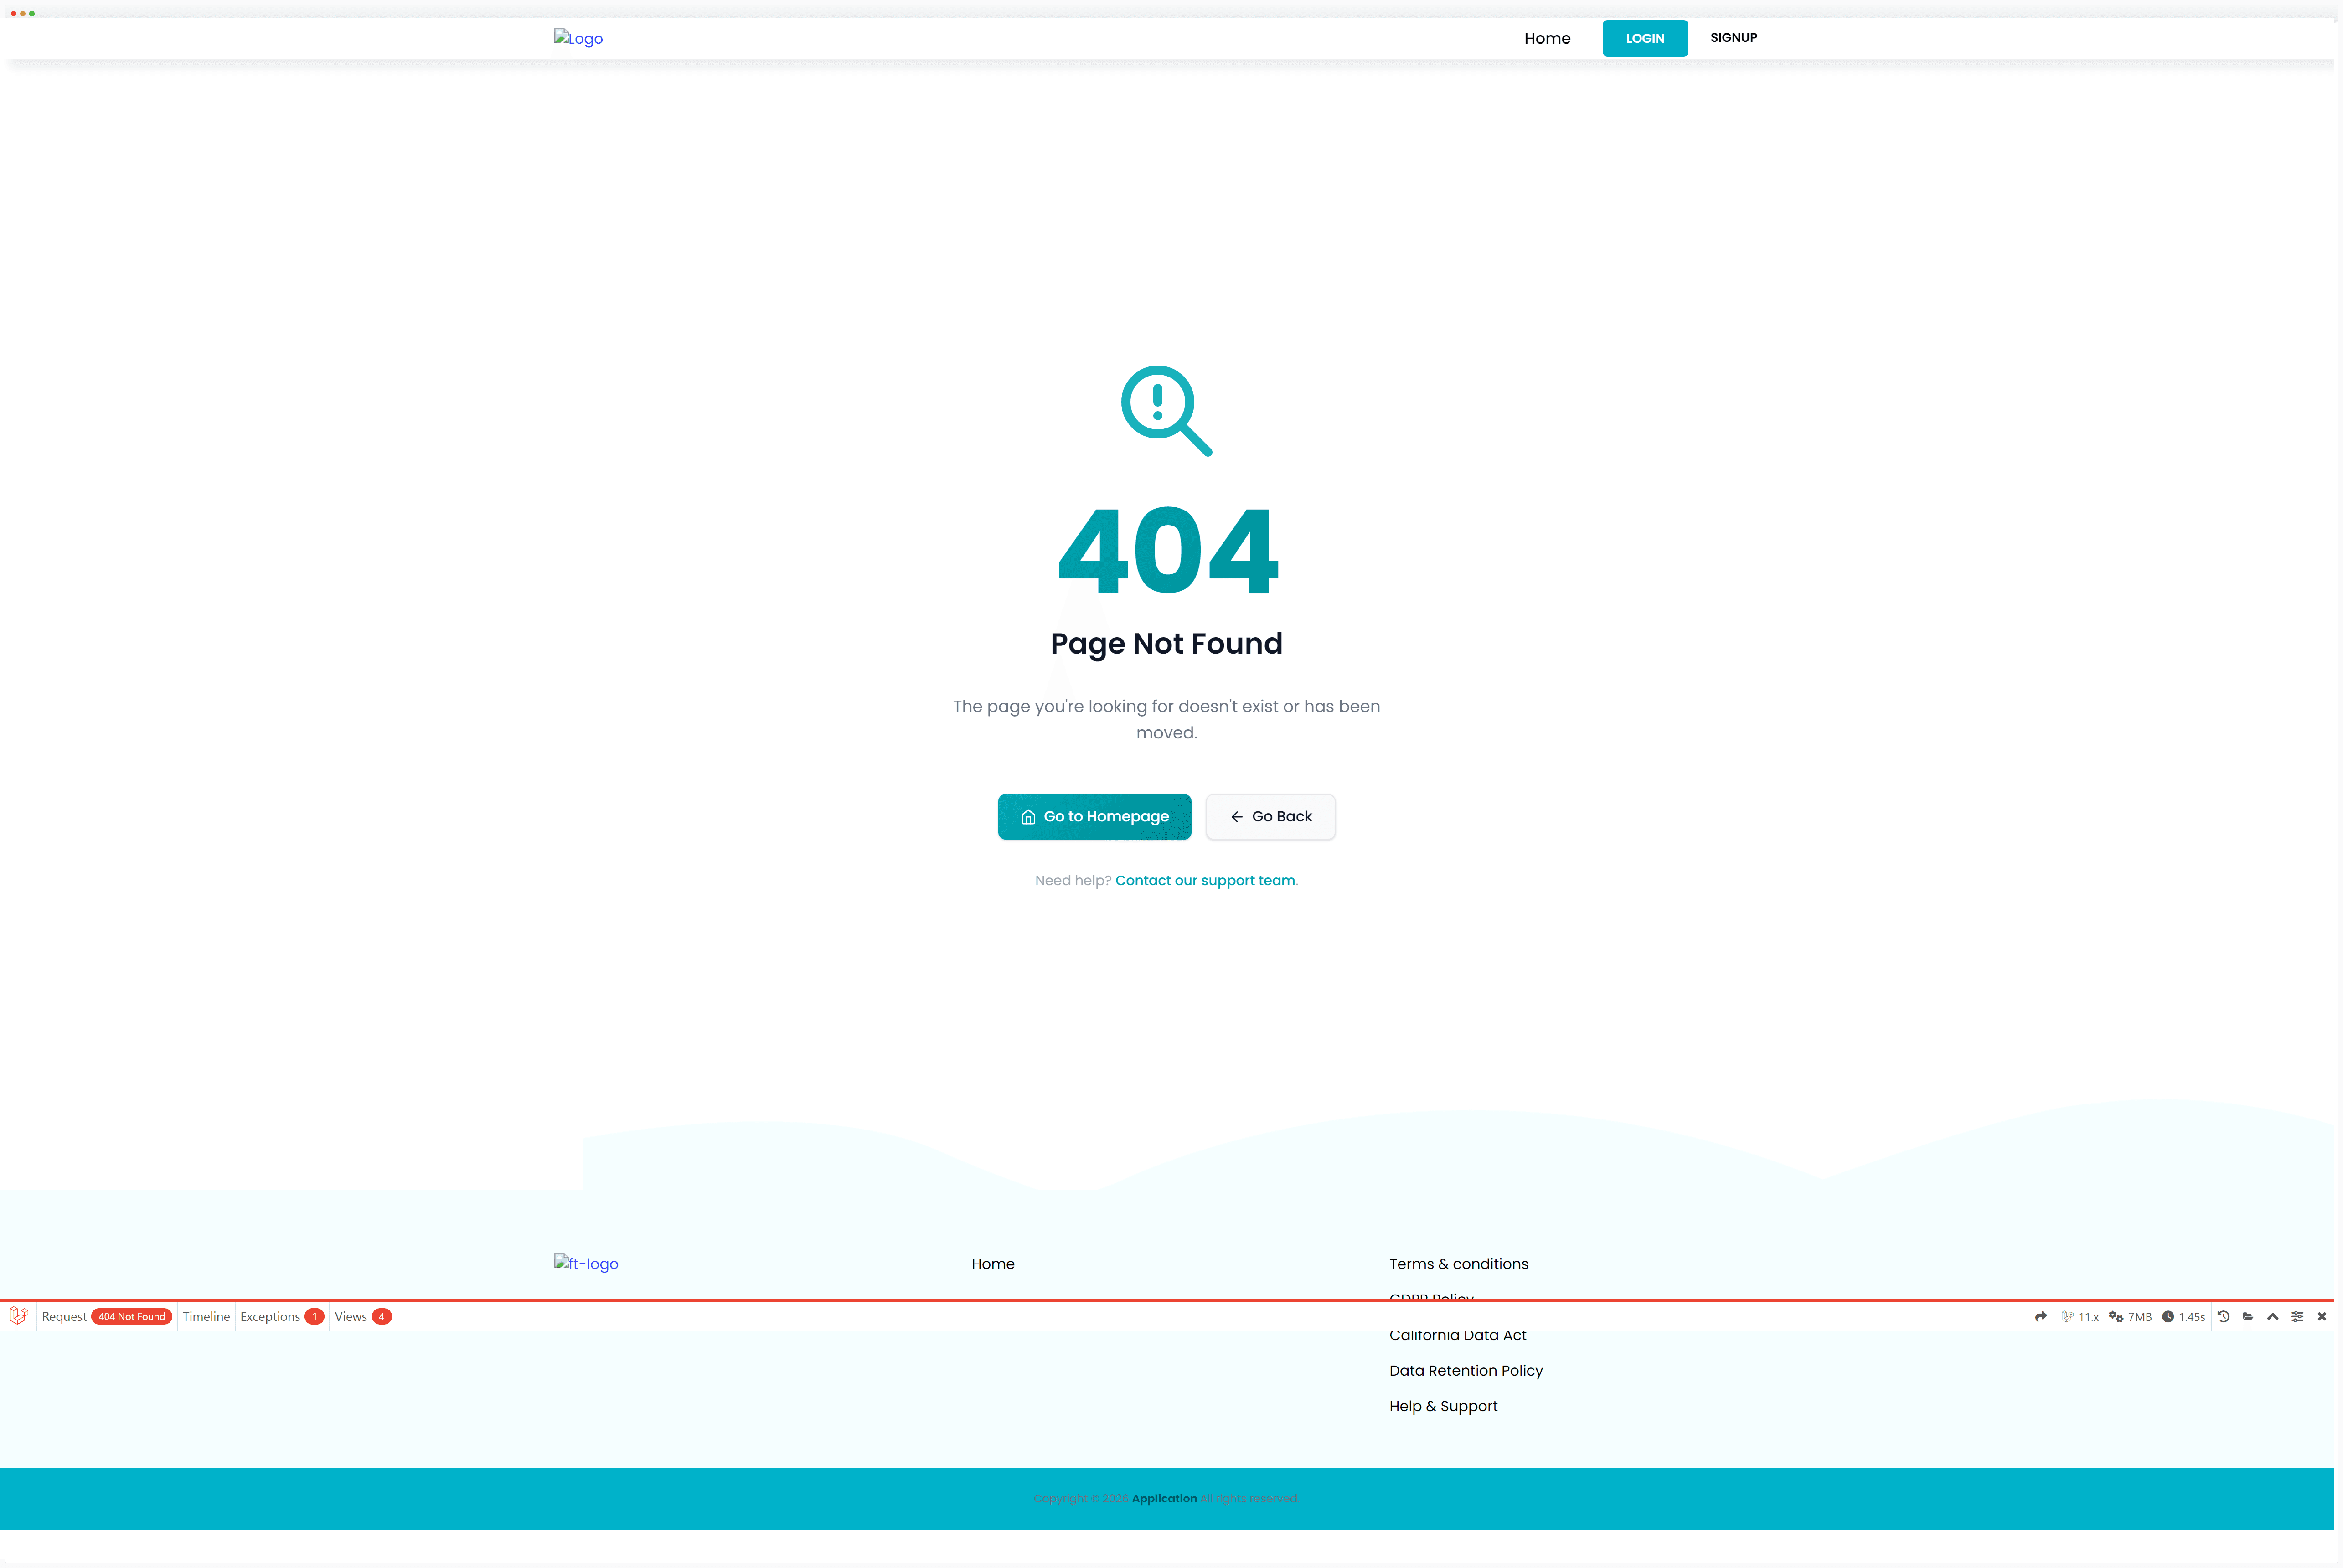
Task: Click the LOGIN button in header
Action: pos(1644,38)
